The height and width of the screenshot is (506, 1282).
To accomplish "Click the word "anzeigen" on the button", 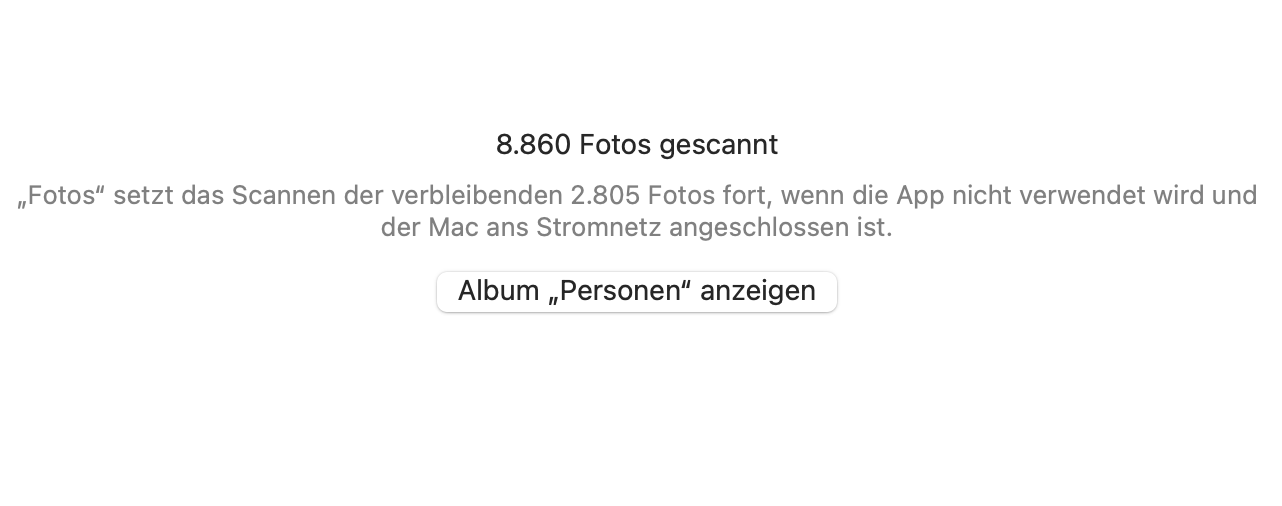I will click(758, 292).
